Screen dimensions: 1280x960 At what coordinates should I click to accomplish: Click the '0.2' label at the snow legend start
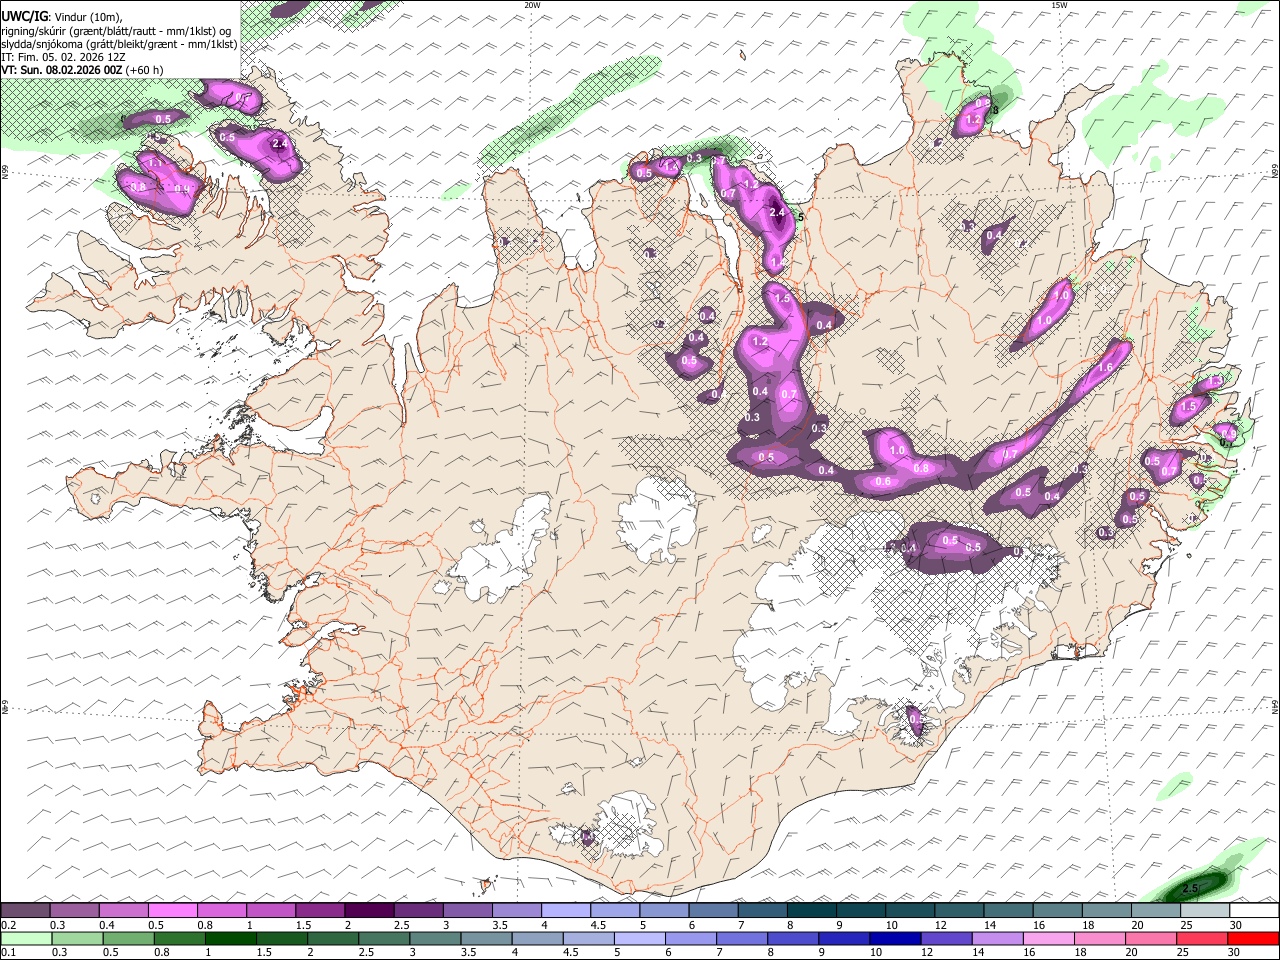click(8, 924)
